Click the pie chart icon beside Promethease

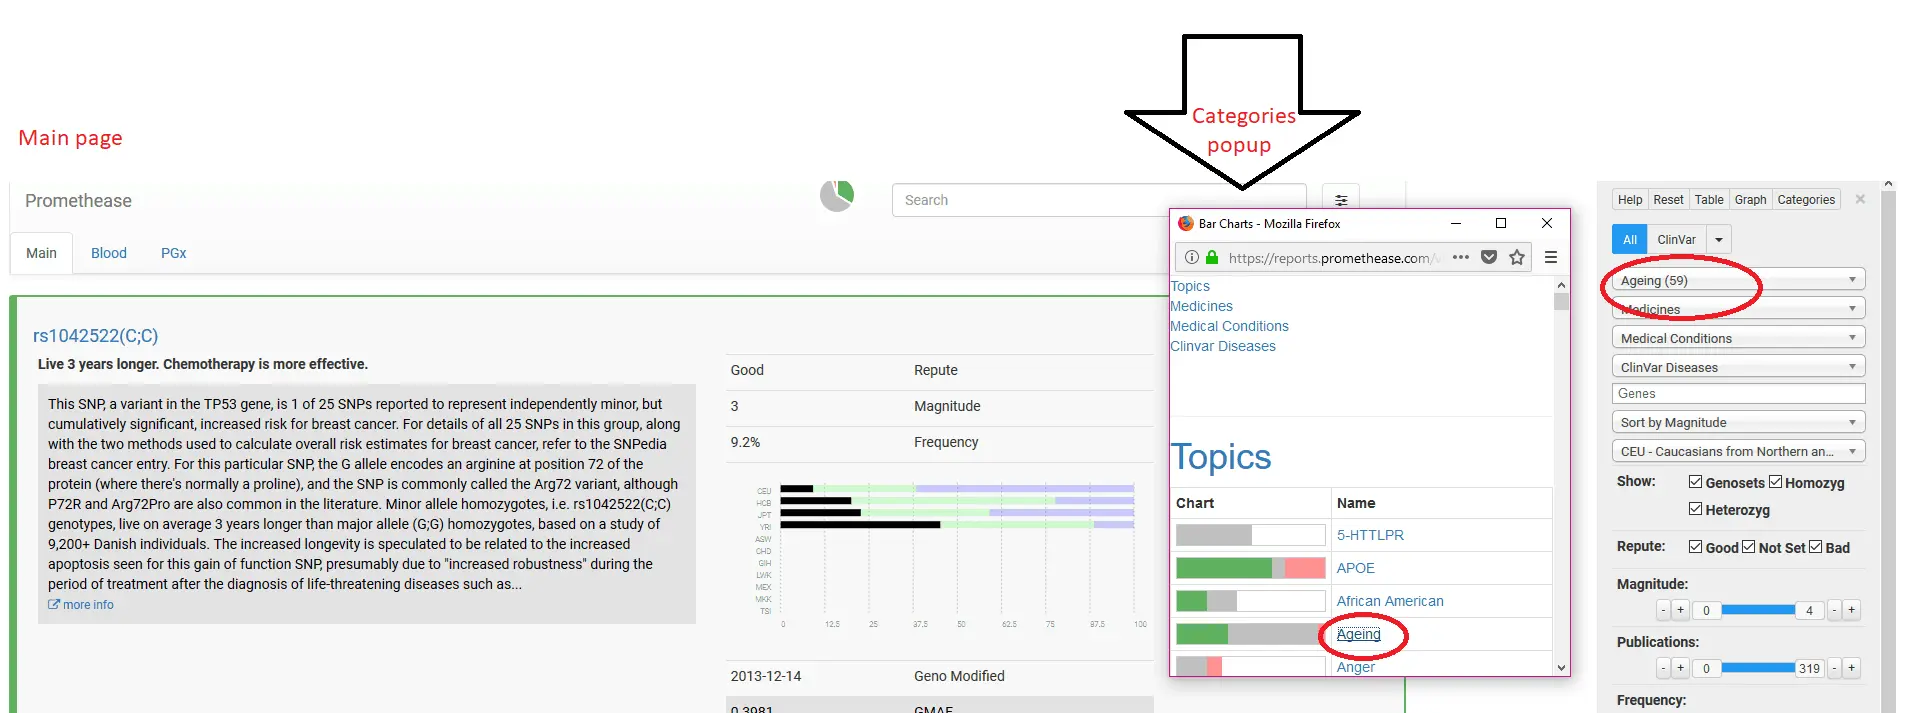(837, 196)
